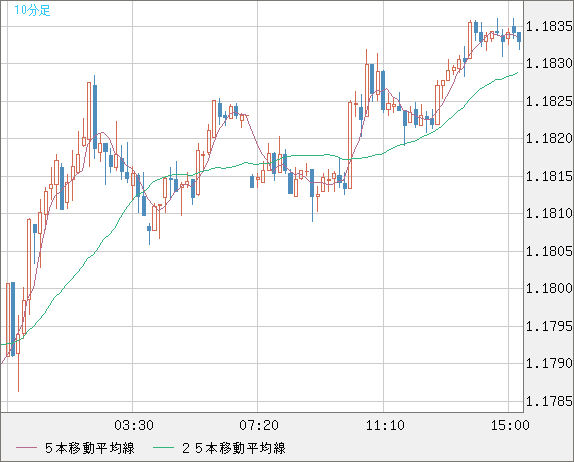Click the 15:00 time axis label
The height and width of the screenshot is (462, 574).
(x=510, y=425)
